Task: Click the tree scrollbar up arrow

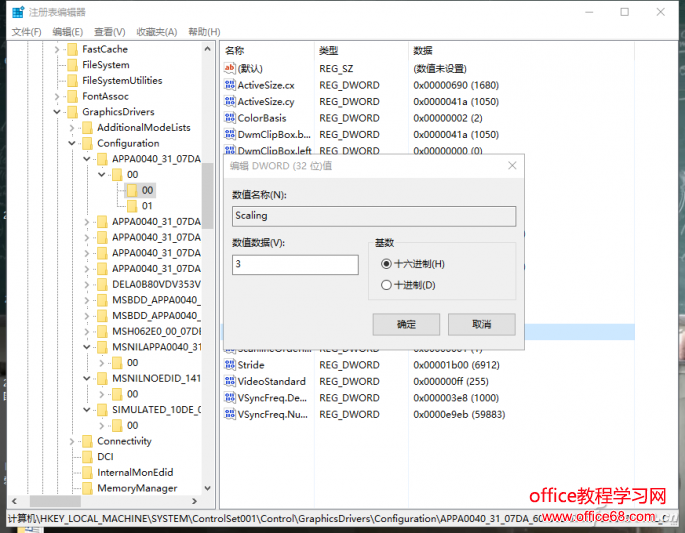Action: pyautogui.click(x=208, y=49)
